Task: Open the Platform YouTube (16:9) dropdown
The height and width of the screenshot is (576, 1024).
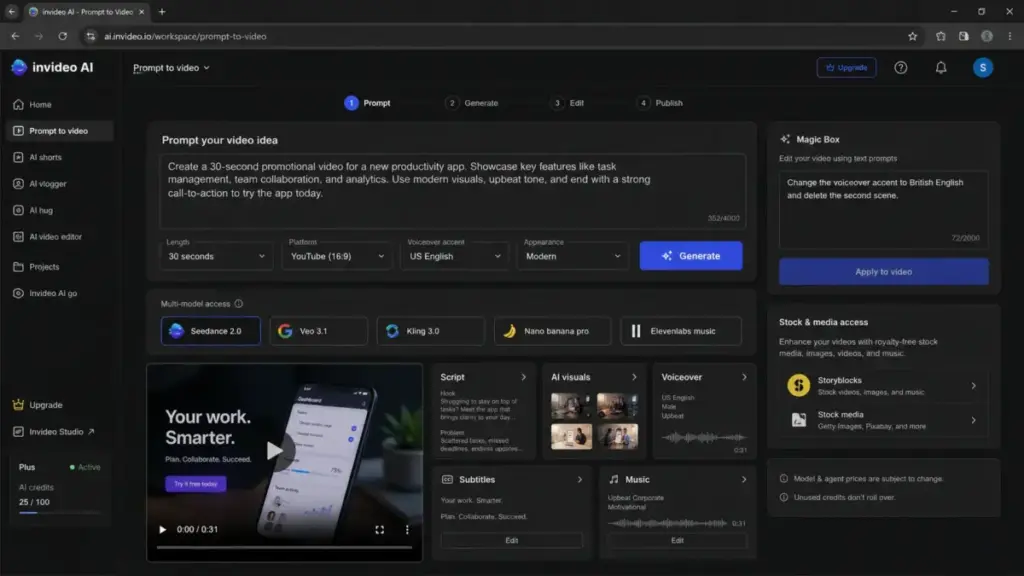Action: click(337, 257)
